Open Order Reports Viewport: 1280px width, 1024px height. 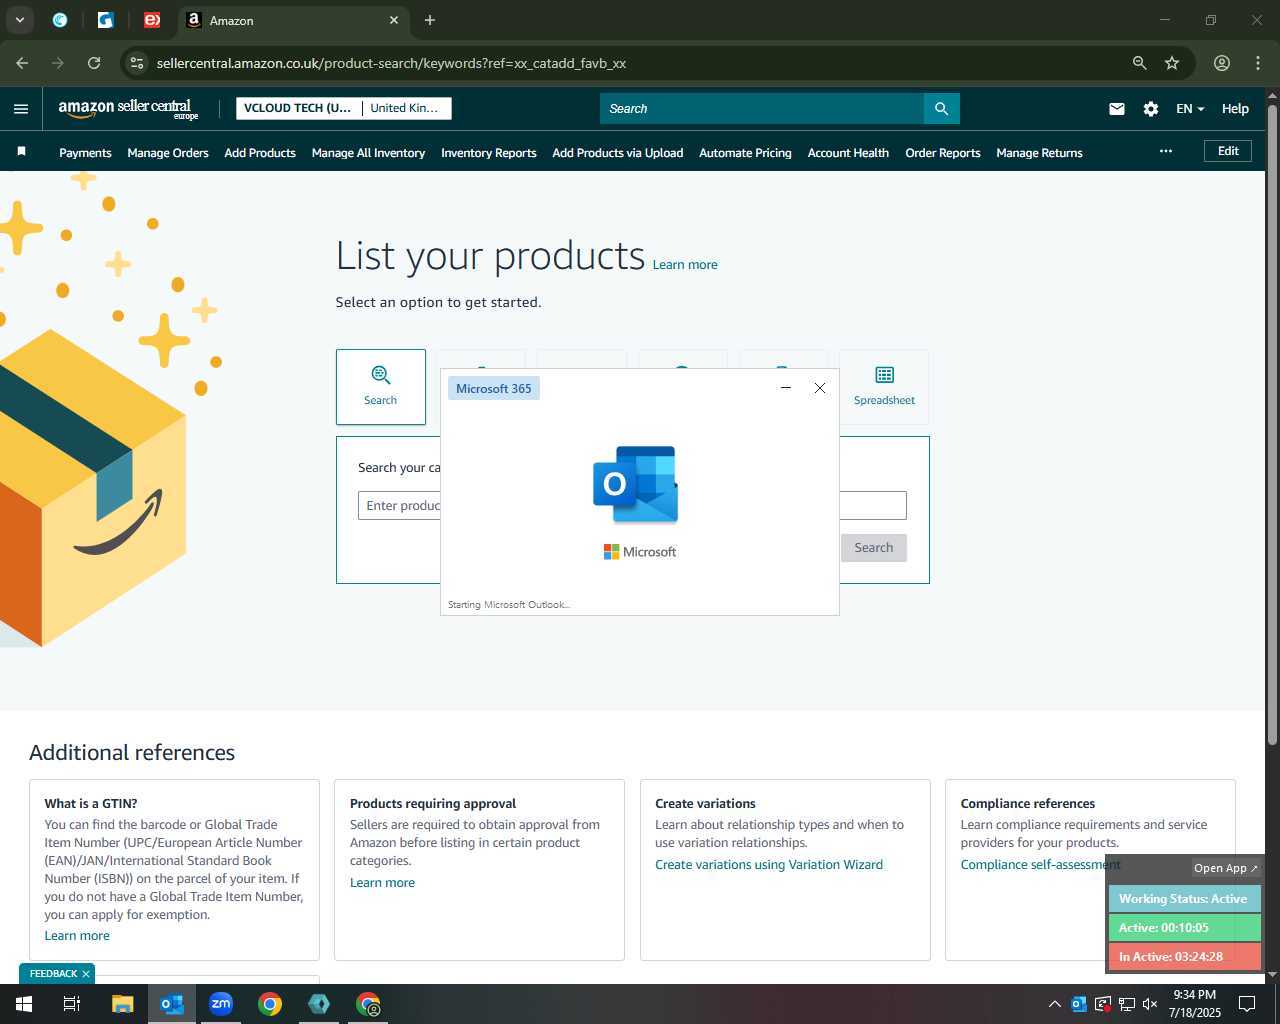point(943,153)
